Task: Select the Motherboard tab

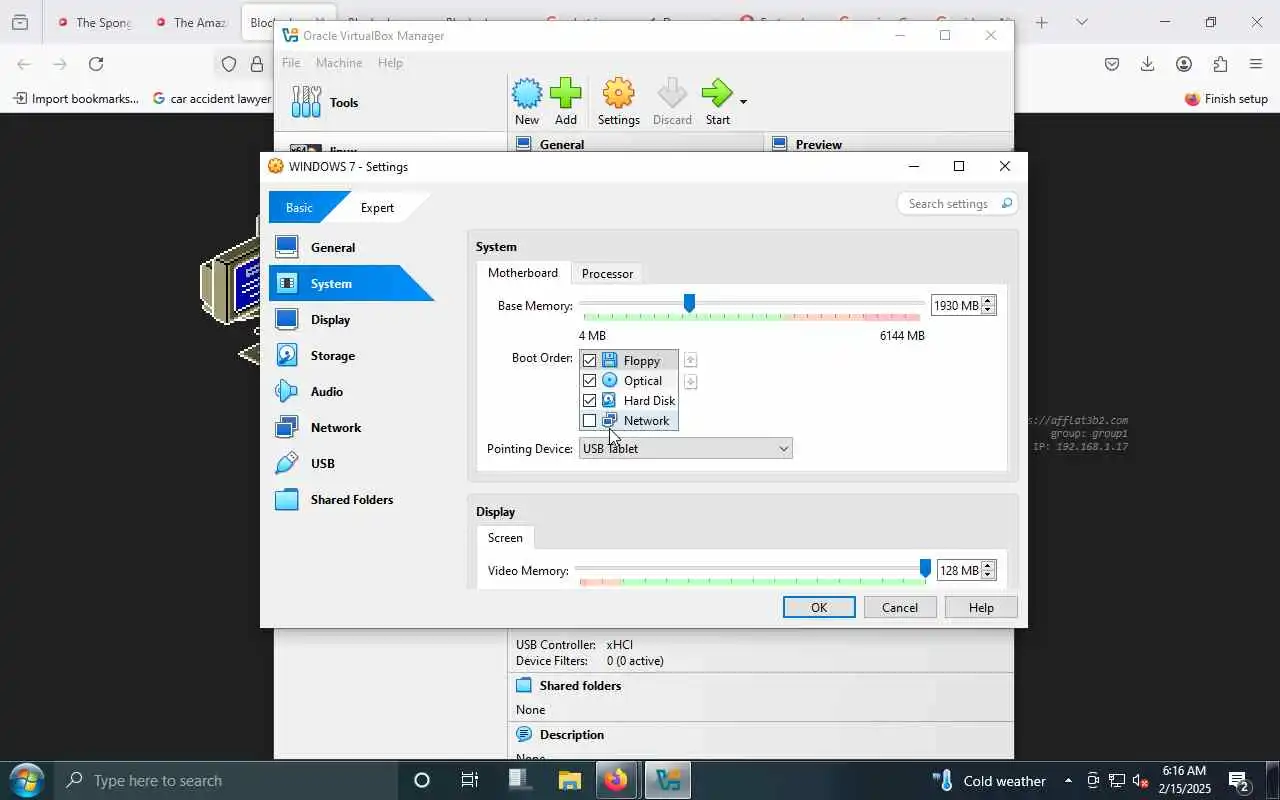Action: 523,273
